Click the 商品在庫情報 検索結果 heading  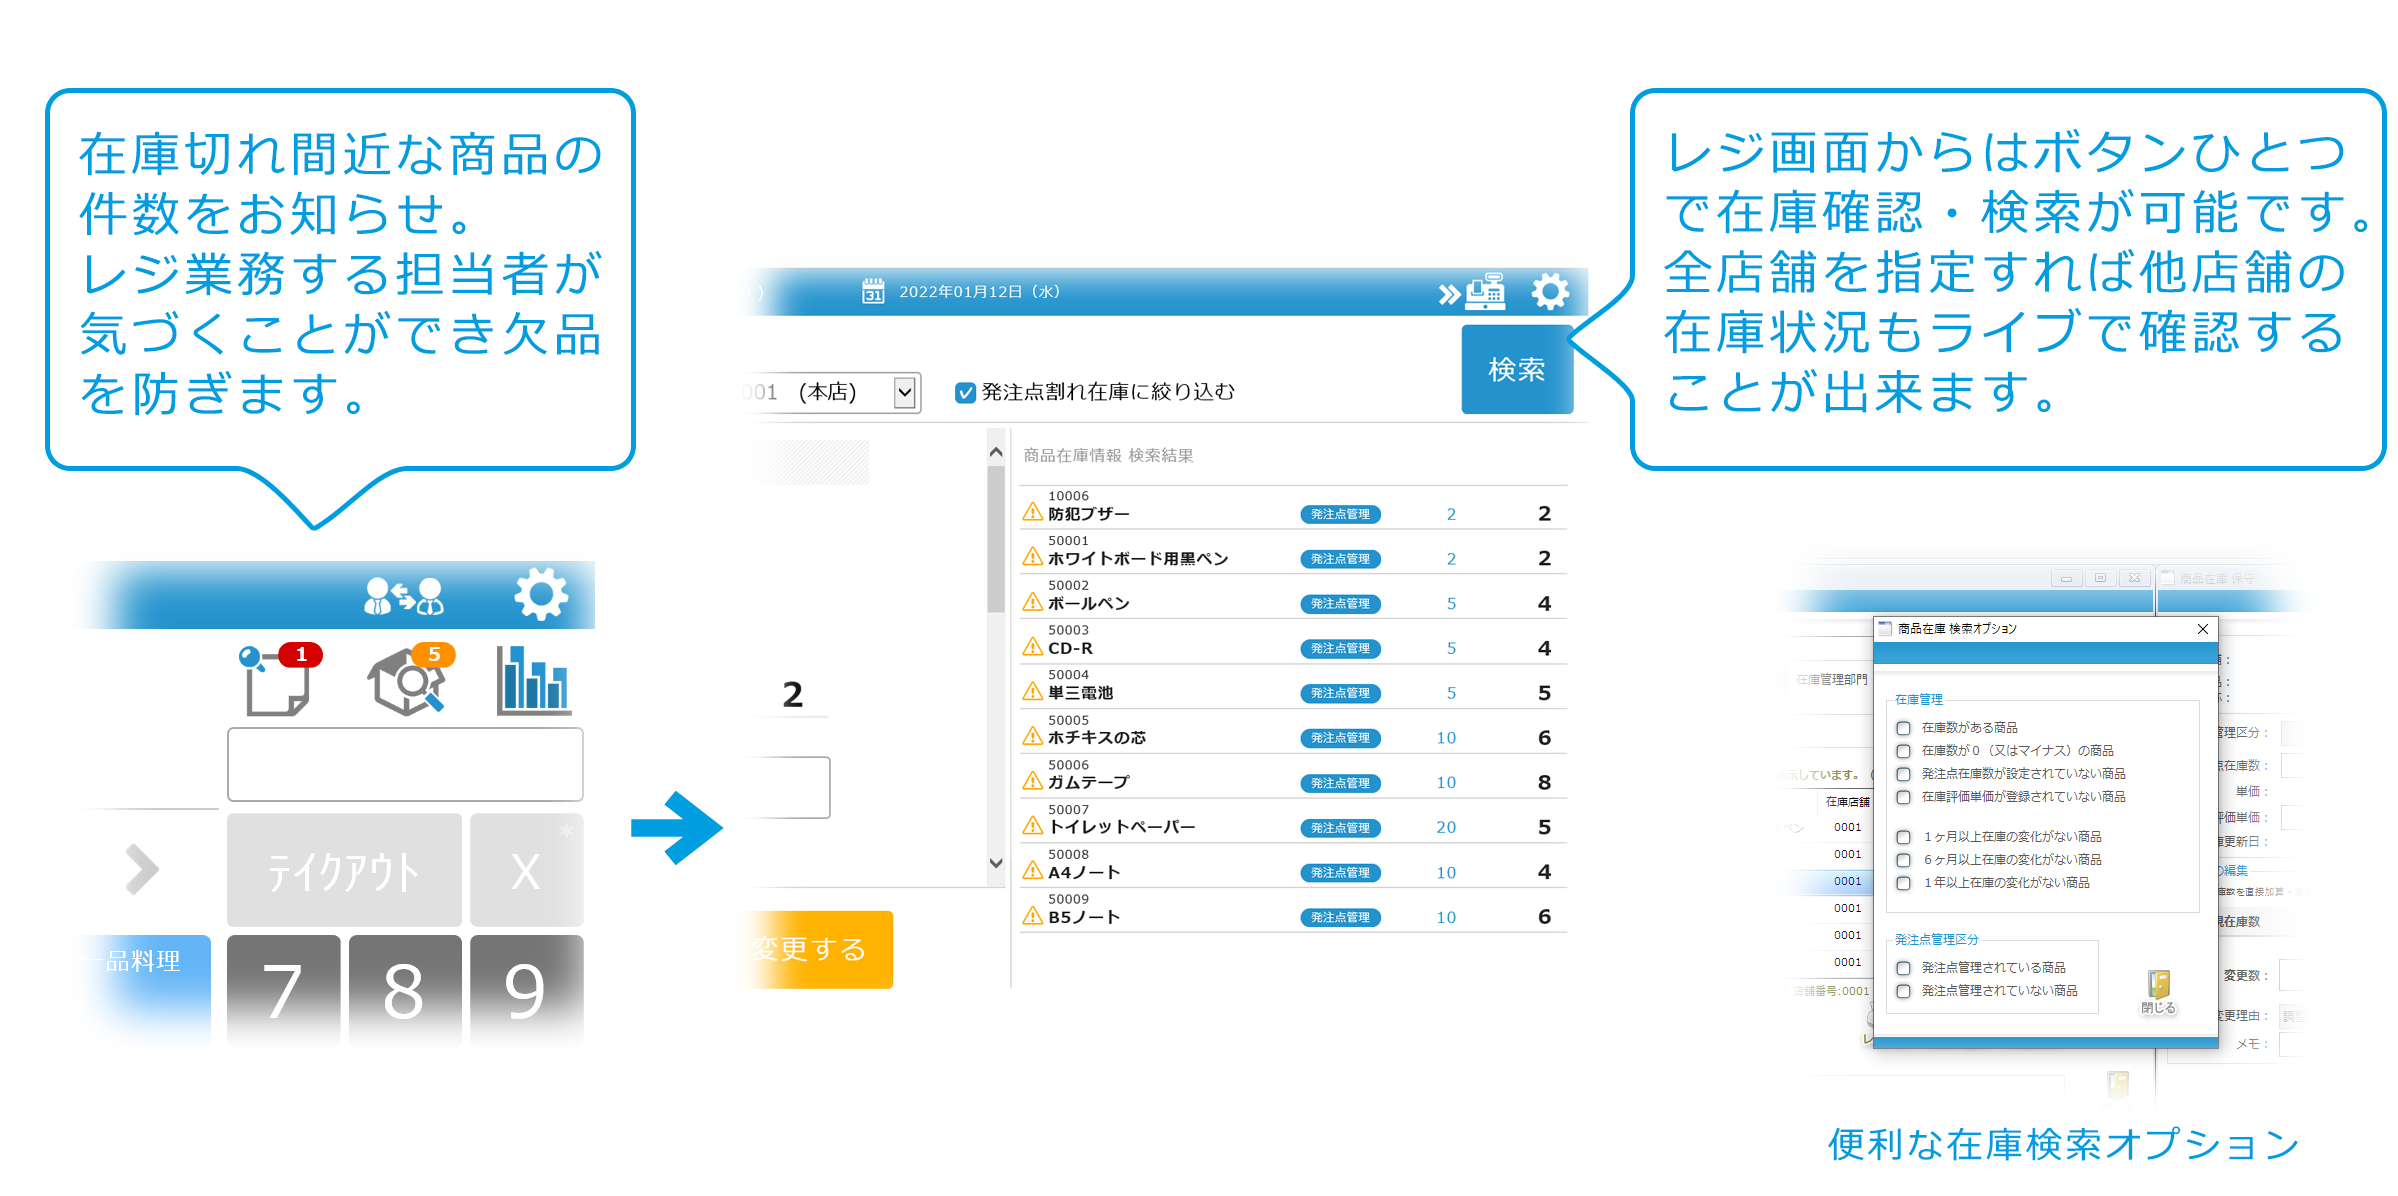click(1108, 456)
